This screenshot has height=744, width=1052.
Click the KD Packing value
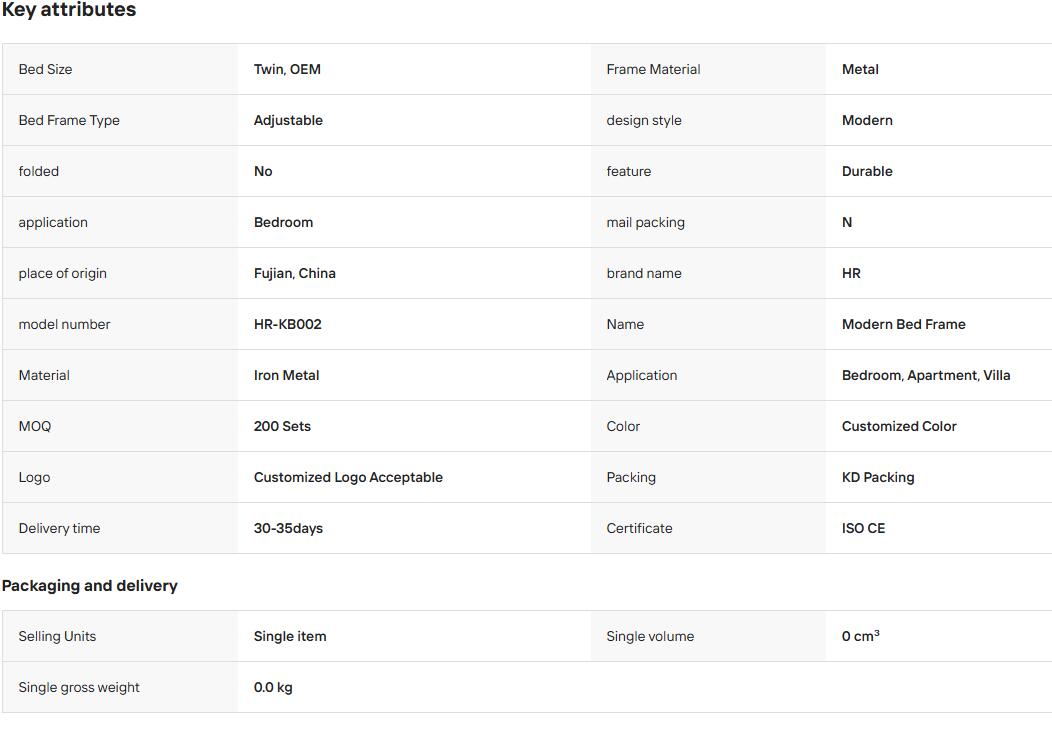pos(878,477)
